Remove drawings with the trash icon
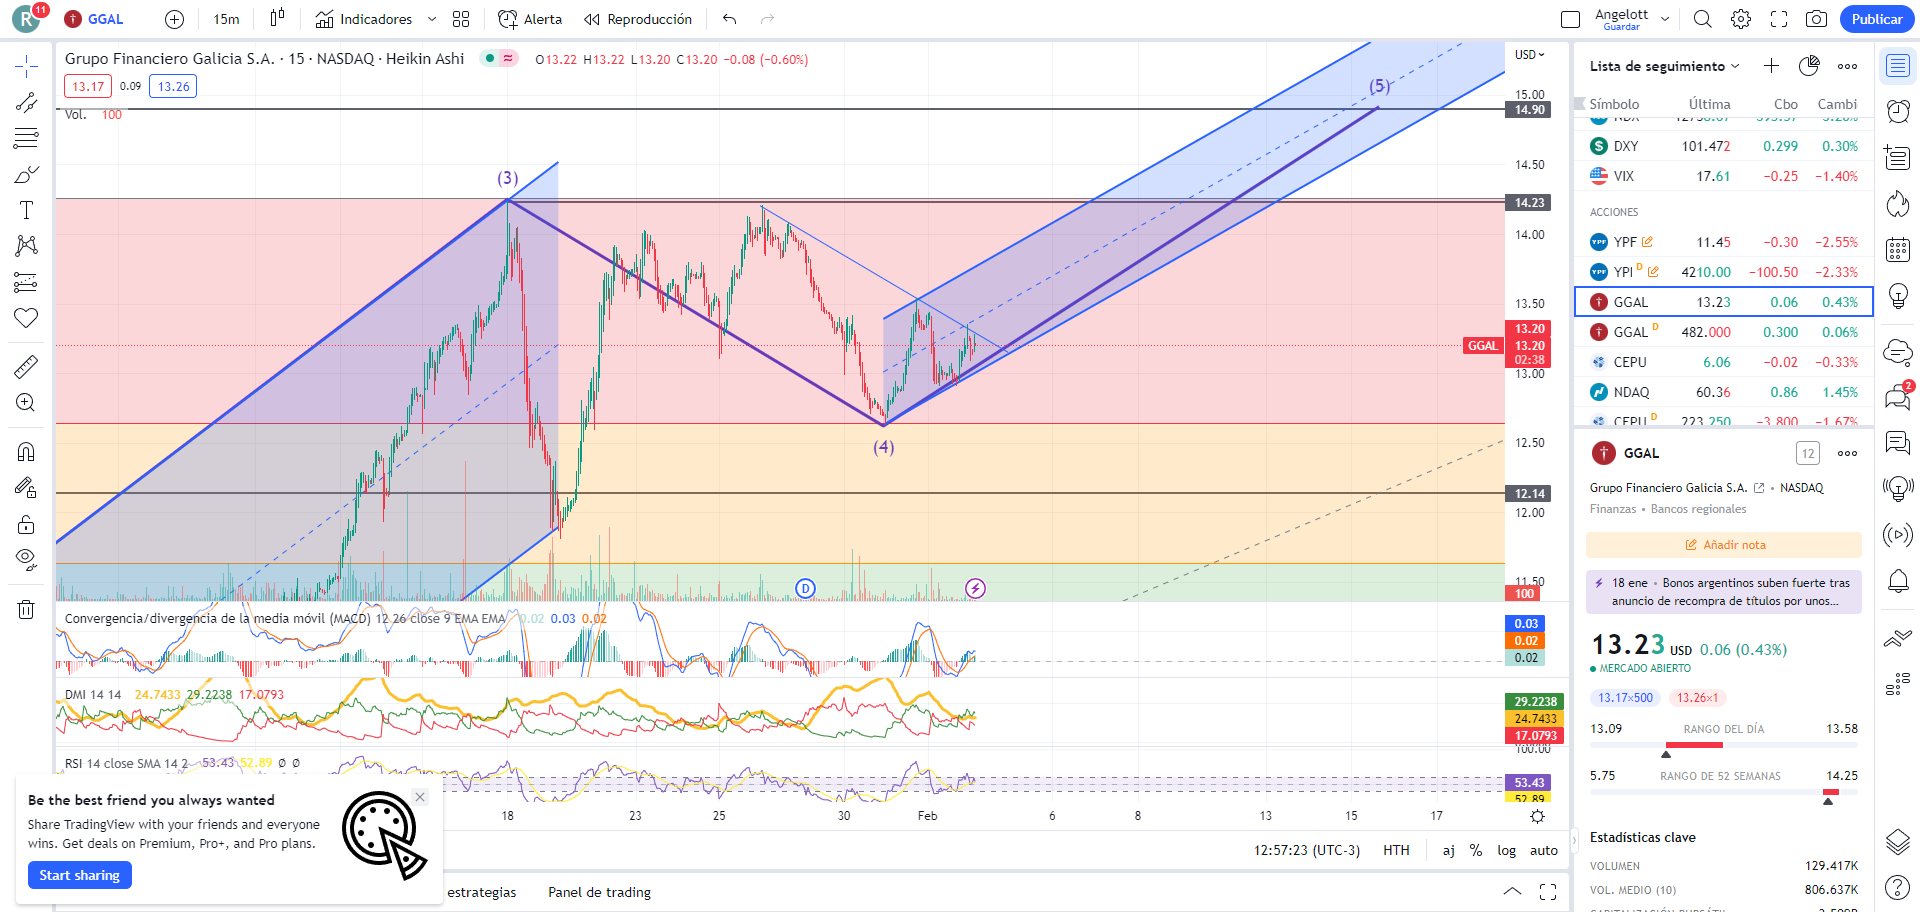Viewport: 1920px width, 912px height. coord(26,609)
